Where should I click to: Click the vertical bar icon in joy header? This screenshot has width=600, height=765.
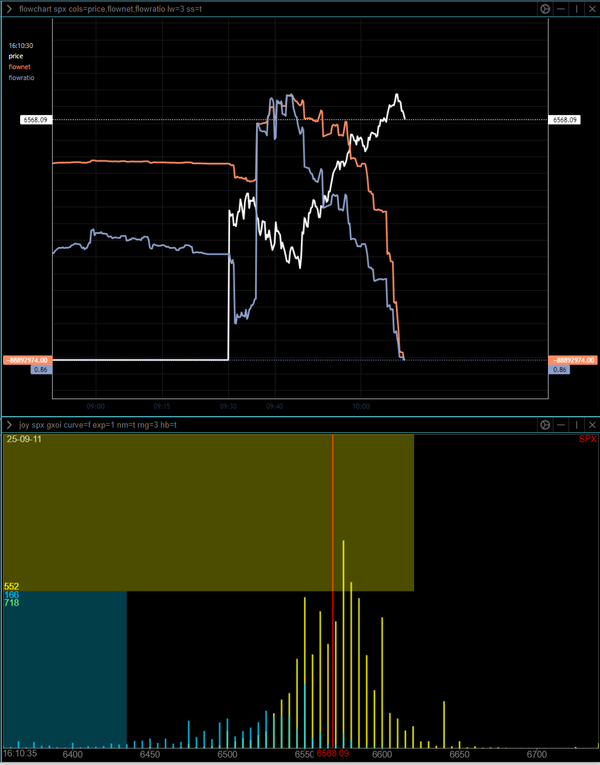click(576, 425)
